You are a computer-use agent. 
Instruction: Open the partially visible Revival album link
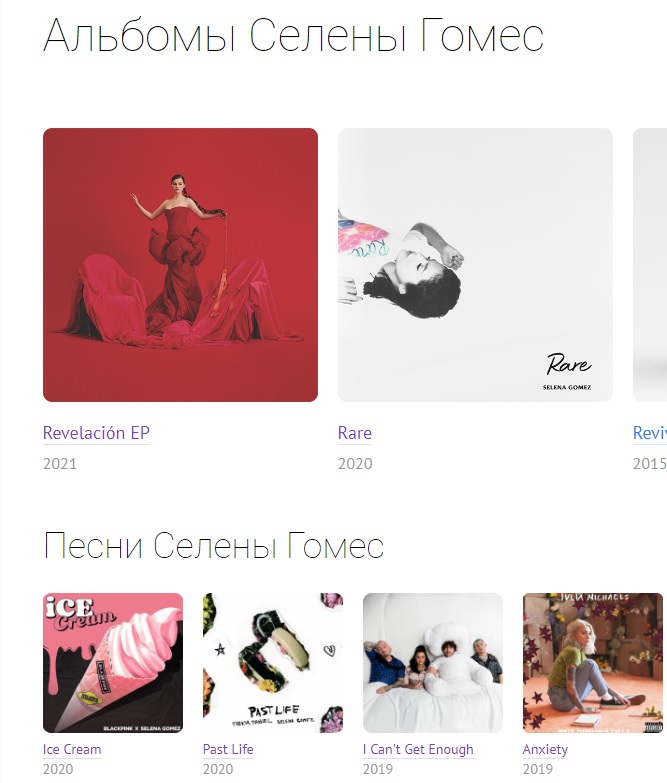click(650, 433)
